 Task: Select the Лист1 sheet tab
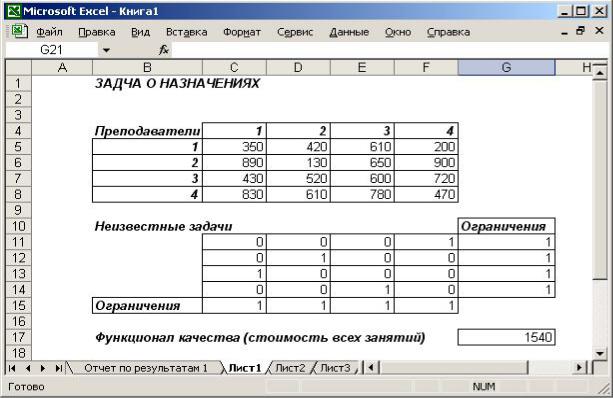tap(245, 368)
